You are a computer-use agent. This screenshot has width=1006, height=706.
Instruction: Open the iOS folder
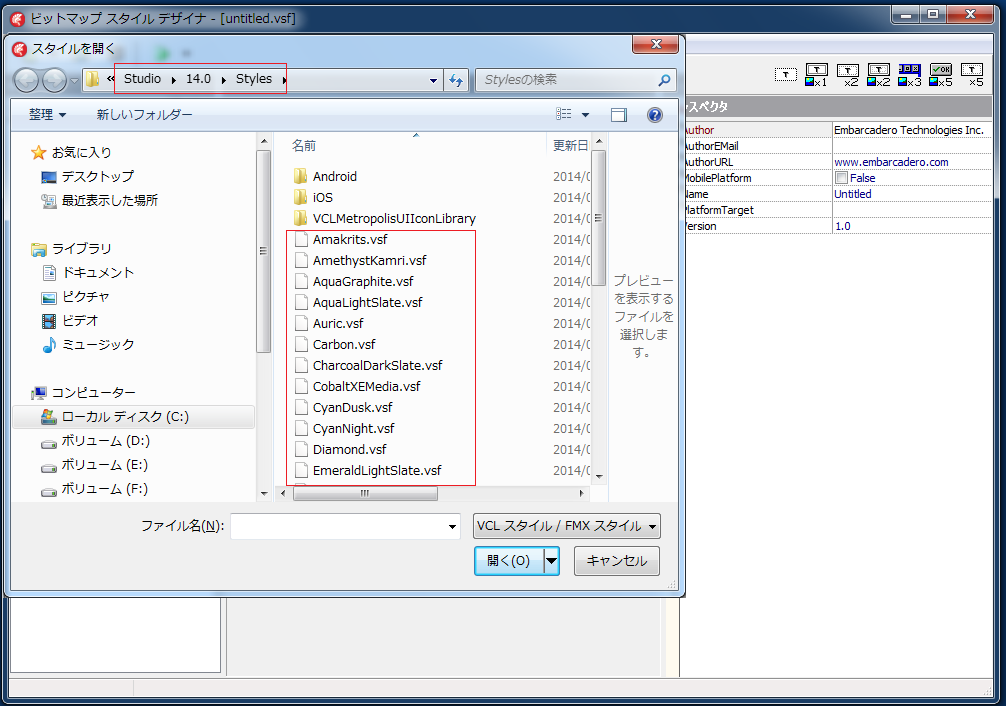pyautogui.click(x=323, y=198)
